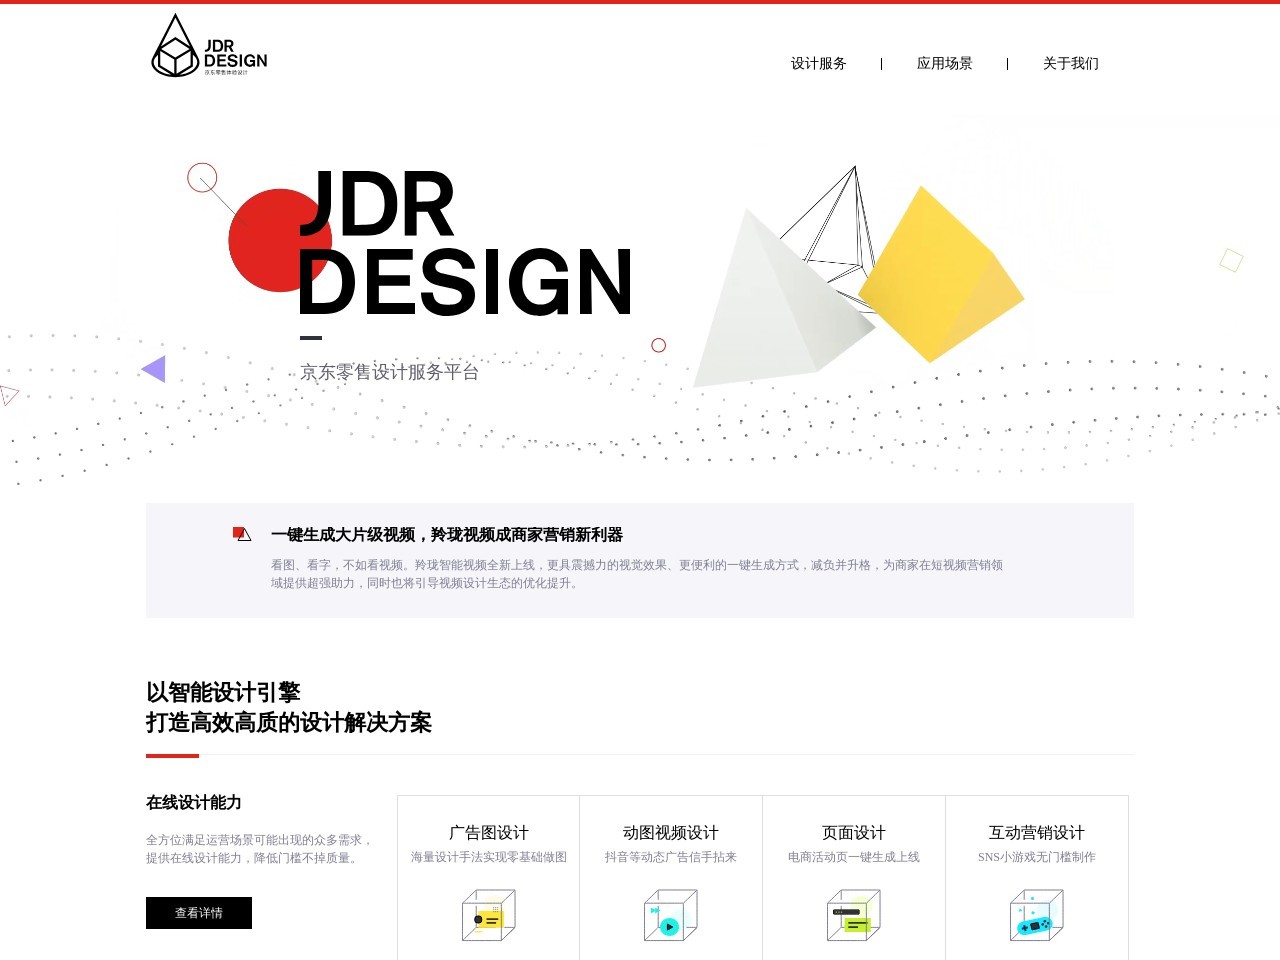1280x960 pixels.
Task: Open the 应用场景 menu item
Action: [944, 63]
